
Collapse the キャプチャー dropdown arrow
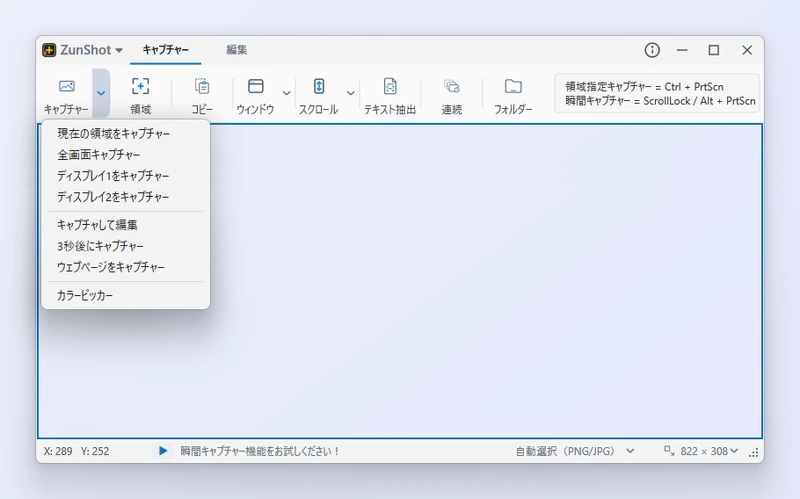101,93
